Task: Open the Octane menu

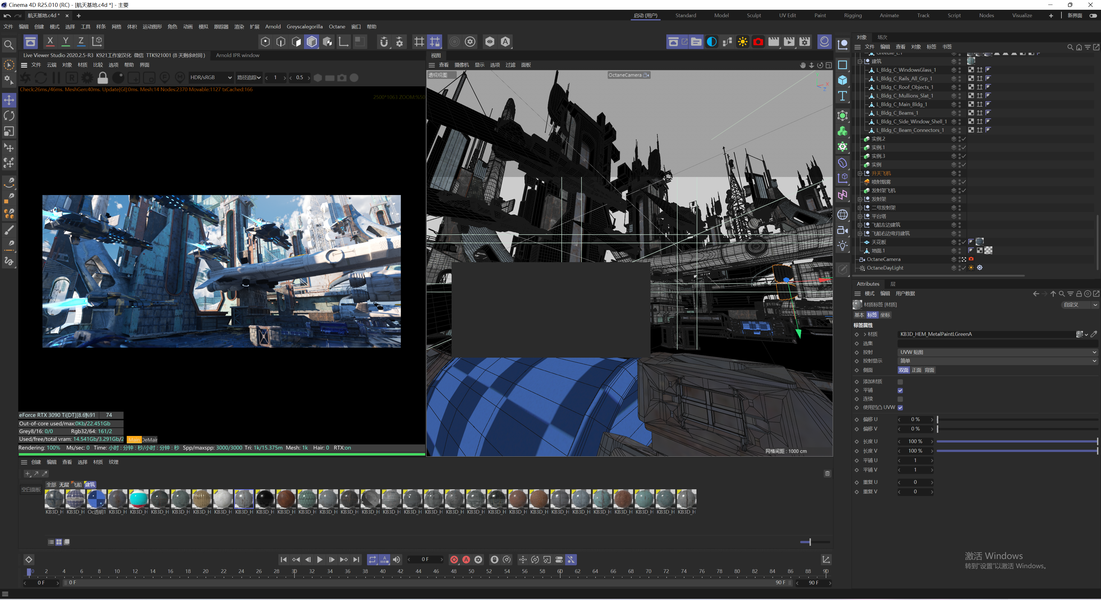Action: click(337, 27)
